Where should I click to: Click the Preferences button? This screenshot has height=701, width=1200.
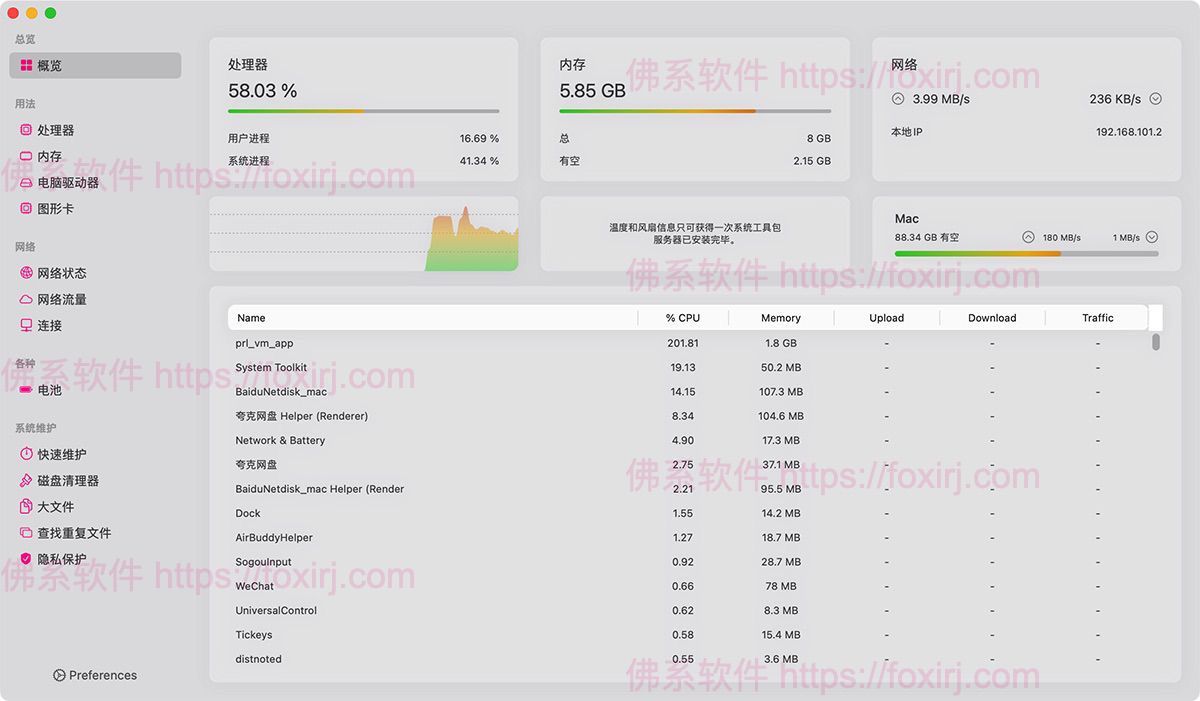(x=94, y=675)
